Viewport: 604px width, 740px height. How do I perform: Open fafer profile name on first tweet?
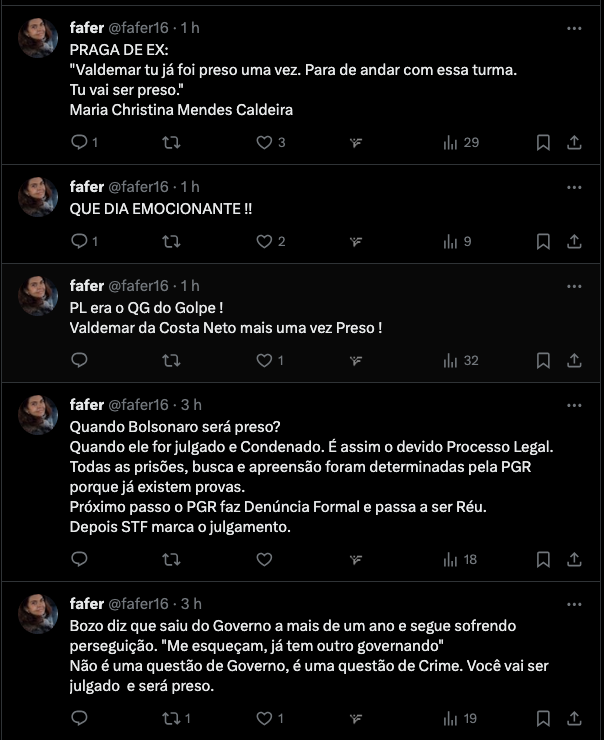pos(86,29)
